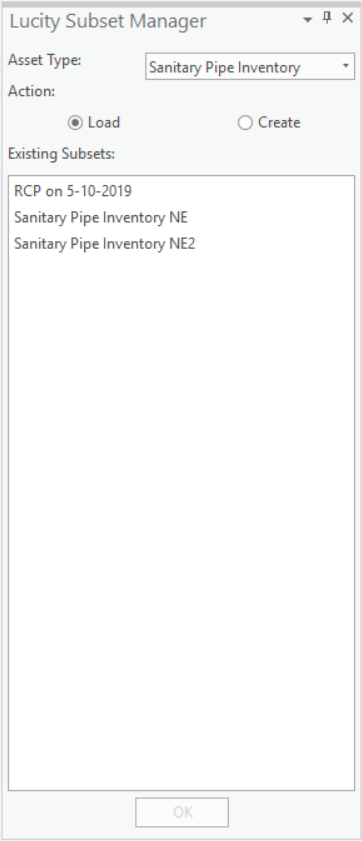Click the Asset Type label
The height and width of the screenshot is (841, 362).
45,60
